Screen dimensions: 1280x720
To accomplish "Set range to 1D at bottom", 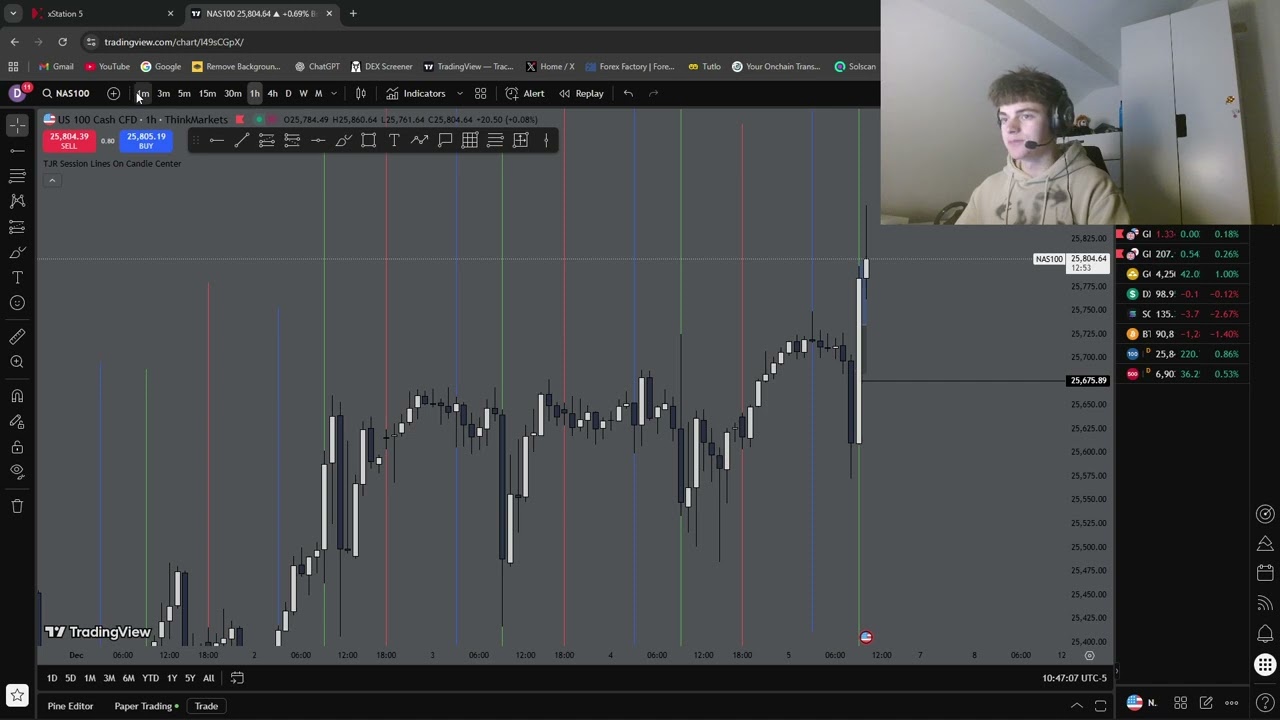I will point(52,678).
